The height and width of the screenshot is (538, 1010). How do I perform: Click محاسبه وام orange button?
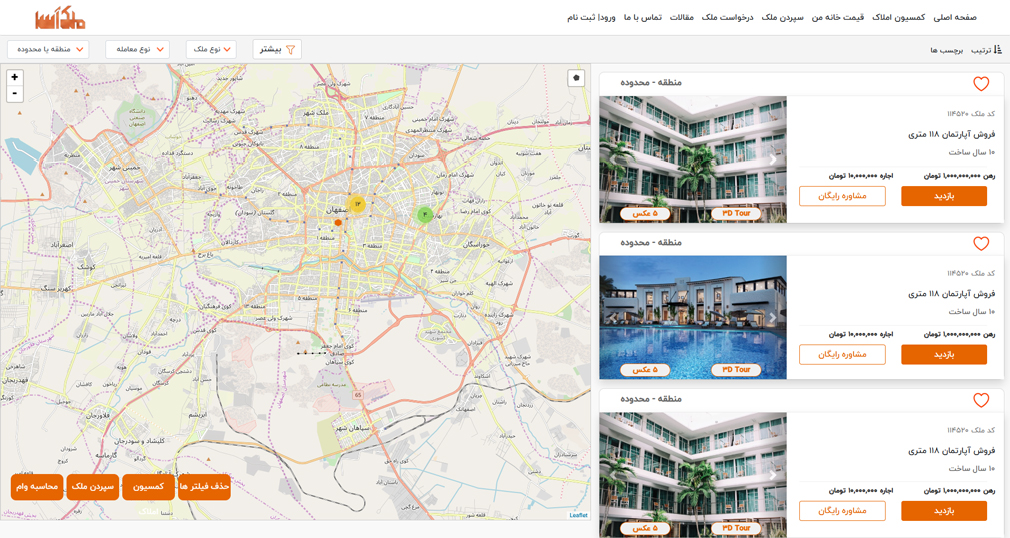tap(37, 487)
